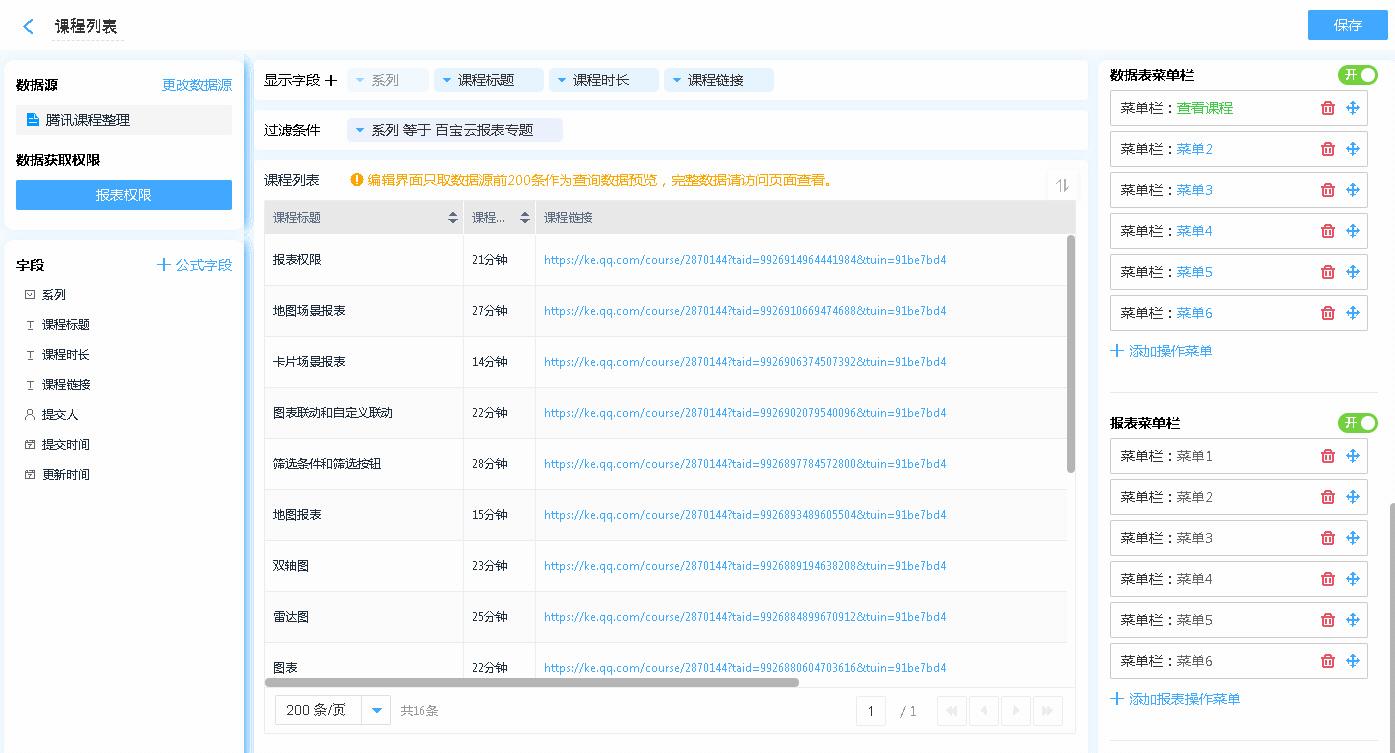Sort by 课程标题 column header arrows
This screenshot has width=1395, height=753.
[453, 218]
